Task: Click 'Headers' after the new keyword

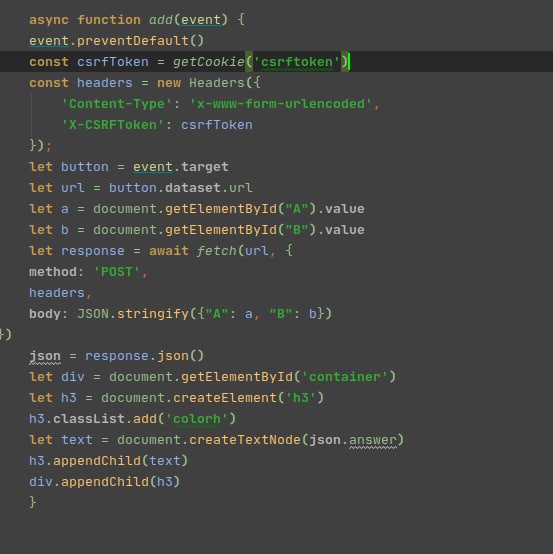Action: point(217,83)
